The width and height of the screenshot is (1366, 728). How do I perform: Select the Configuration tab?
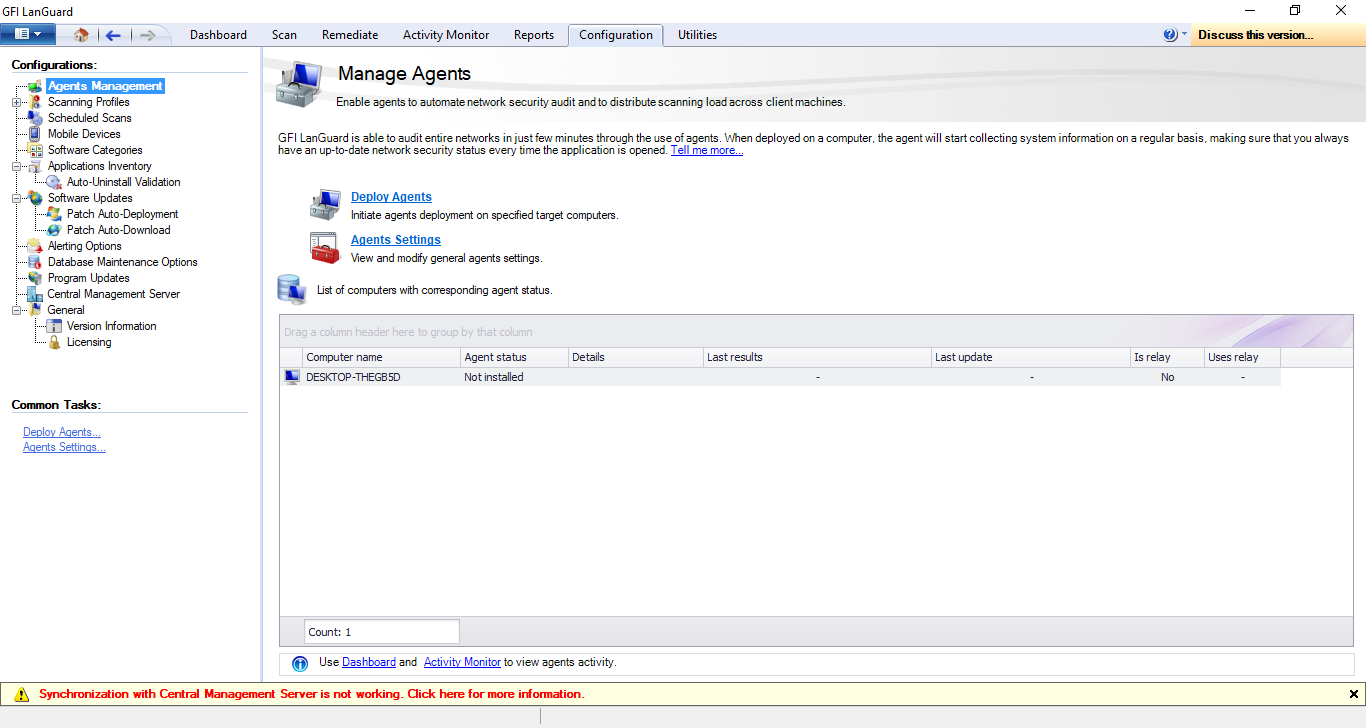[616, 35]
